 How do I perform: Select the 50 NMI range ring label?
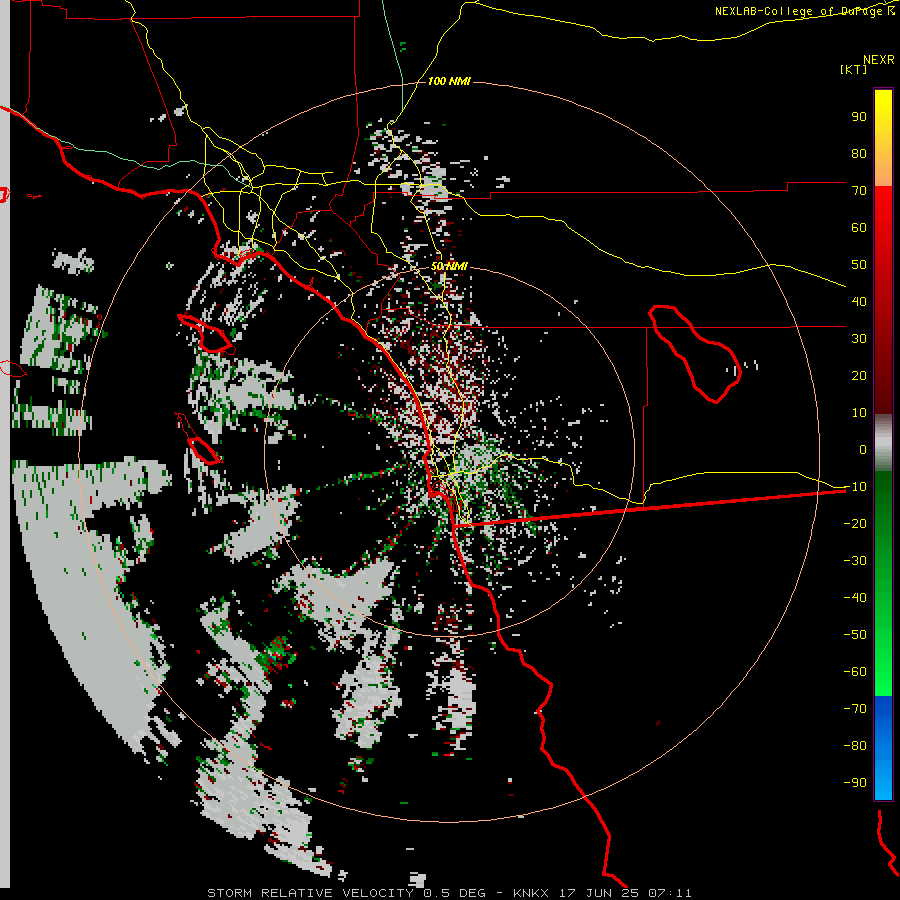[449, 266]
